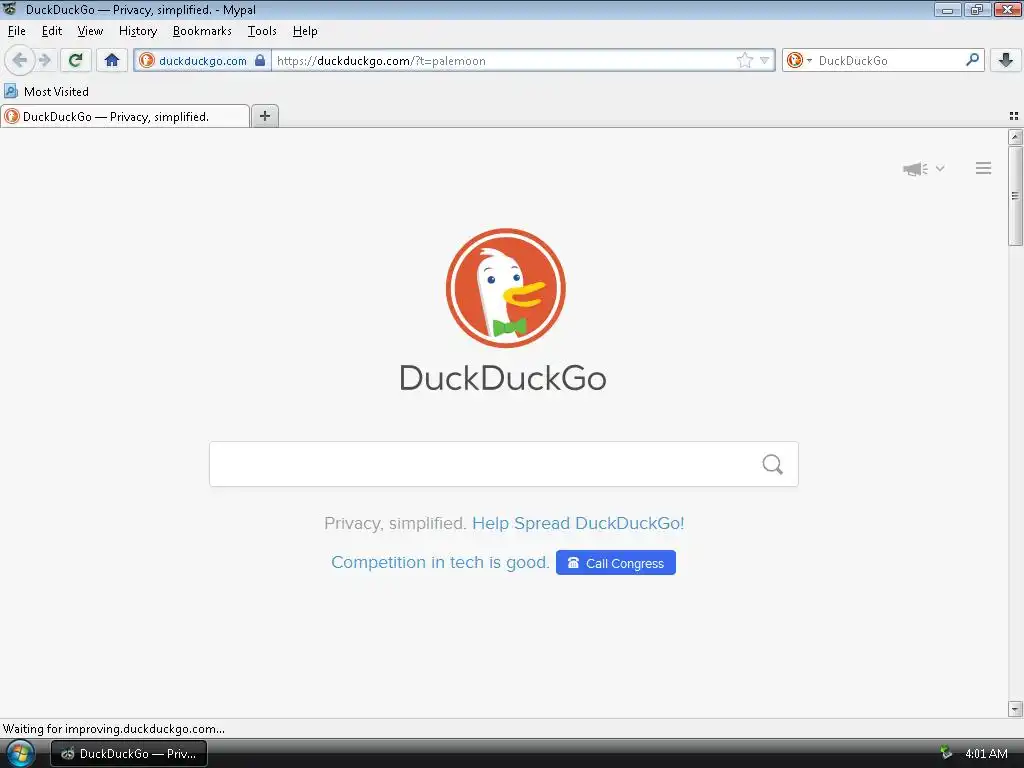Click the padlock site security icon
This screenshot has height=768, width=1024.
click(x=260, y=61)
